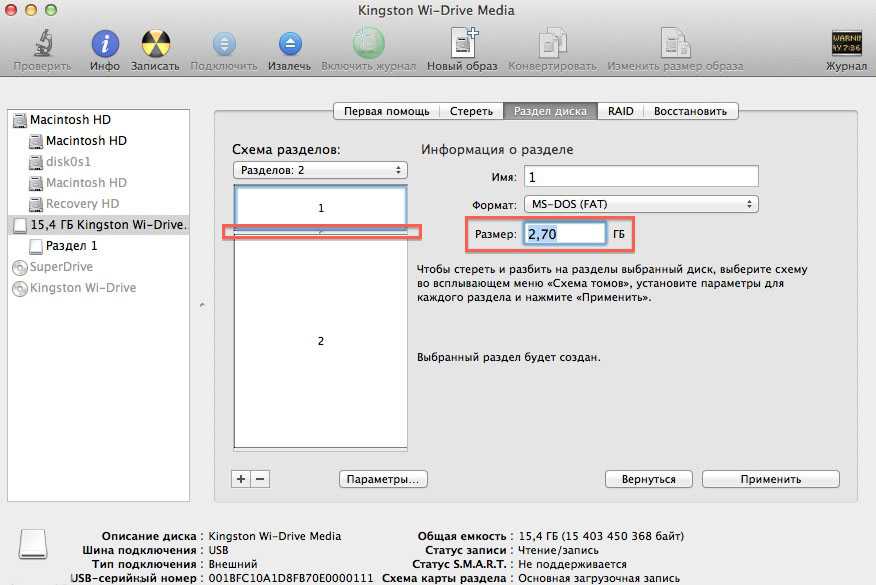Click the Изменить размер образа icon
876x585 pixels.
(x=675, y=42)
